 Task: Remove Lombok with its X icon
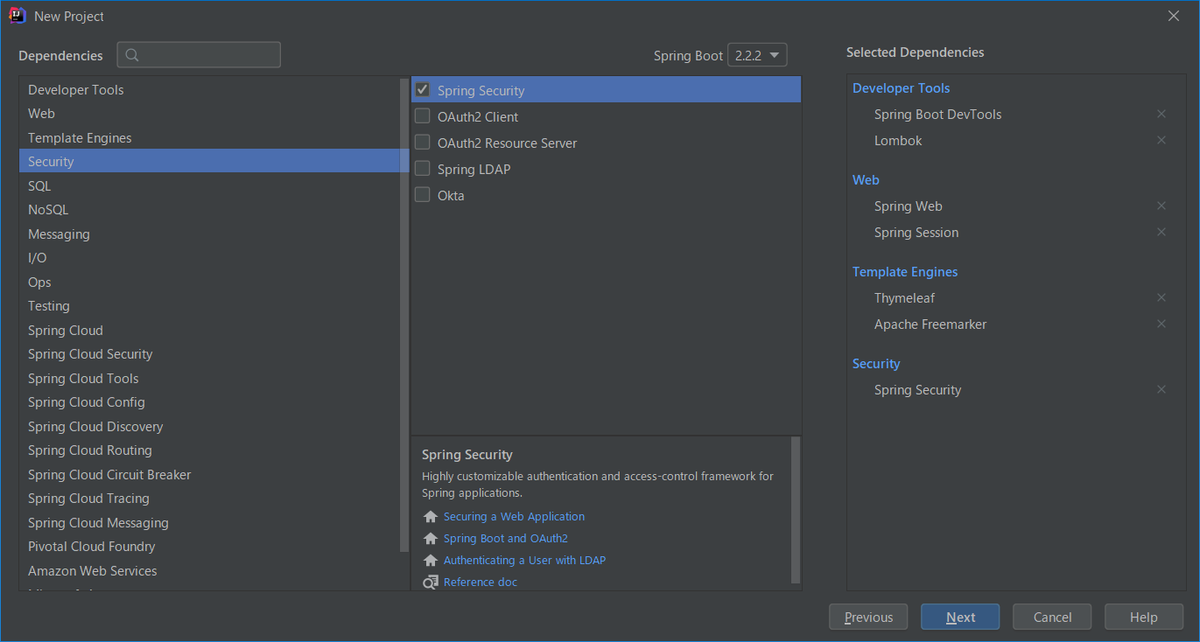click(1161, 140)
